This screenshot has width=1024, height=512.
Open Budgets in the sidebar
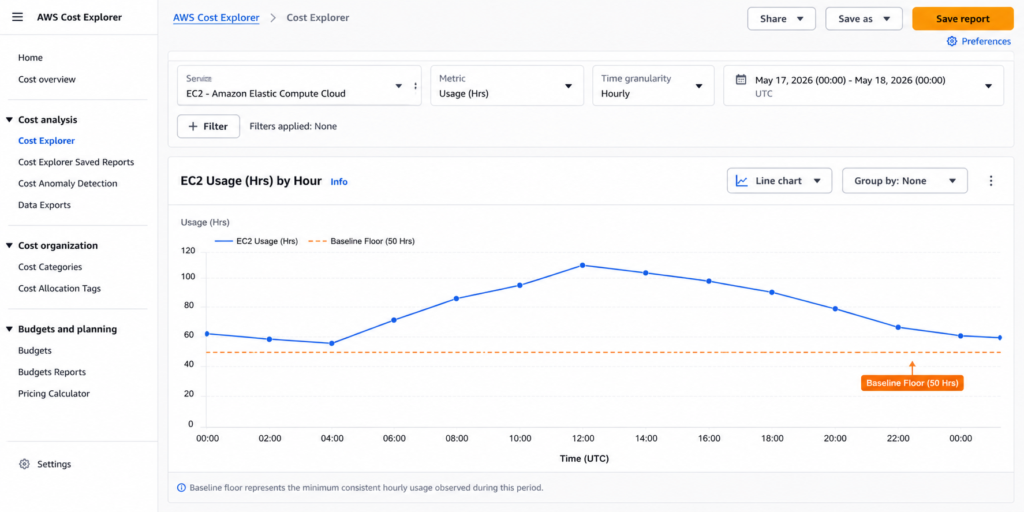click(x=35, y=351)
